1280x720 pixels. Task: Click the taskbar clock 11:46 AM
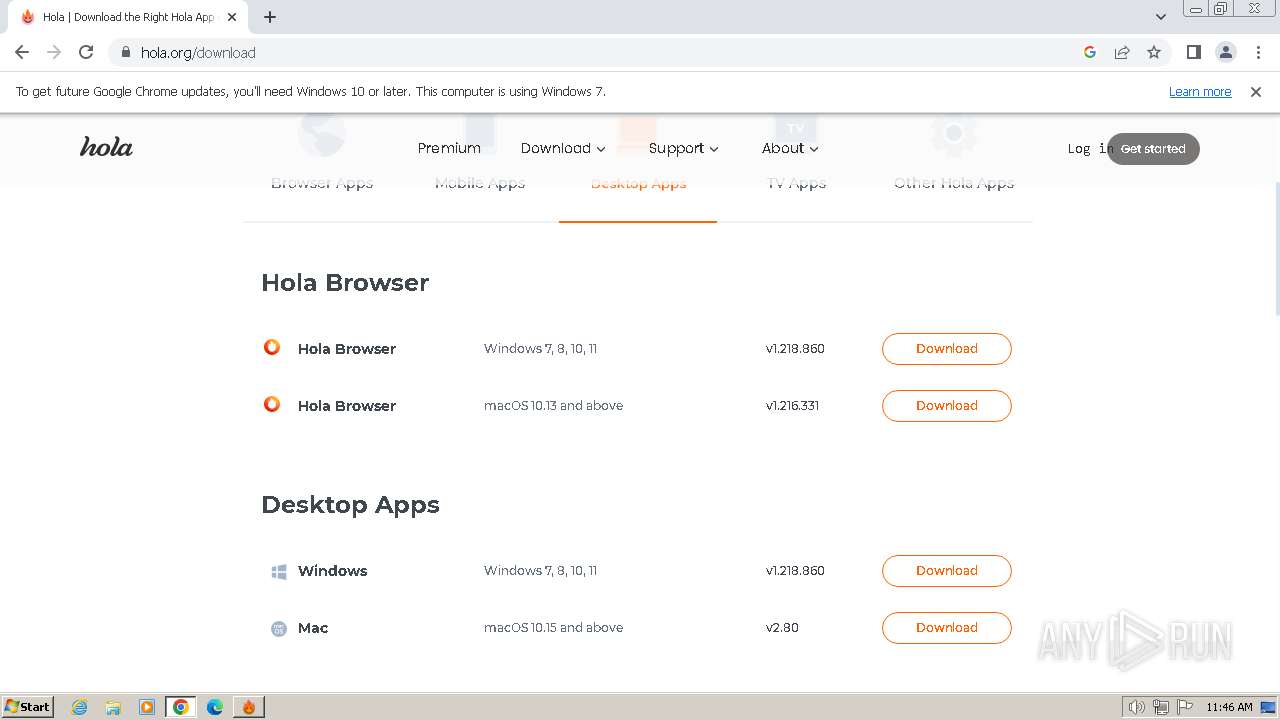pyautogui.click(x=1229, y=707)
